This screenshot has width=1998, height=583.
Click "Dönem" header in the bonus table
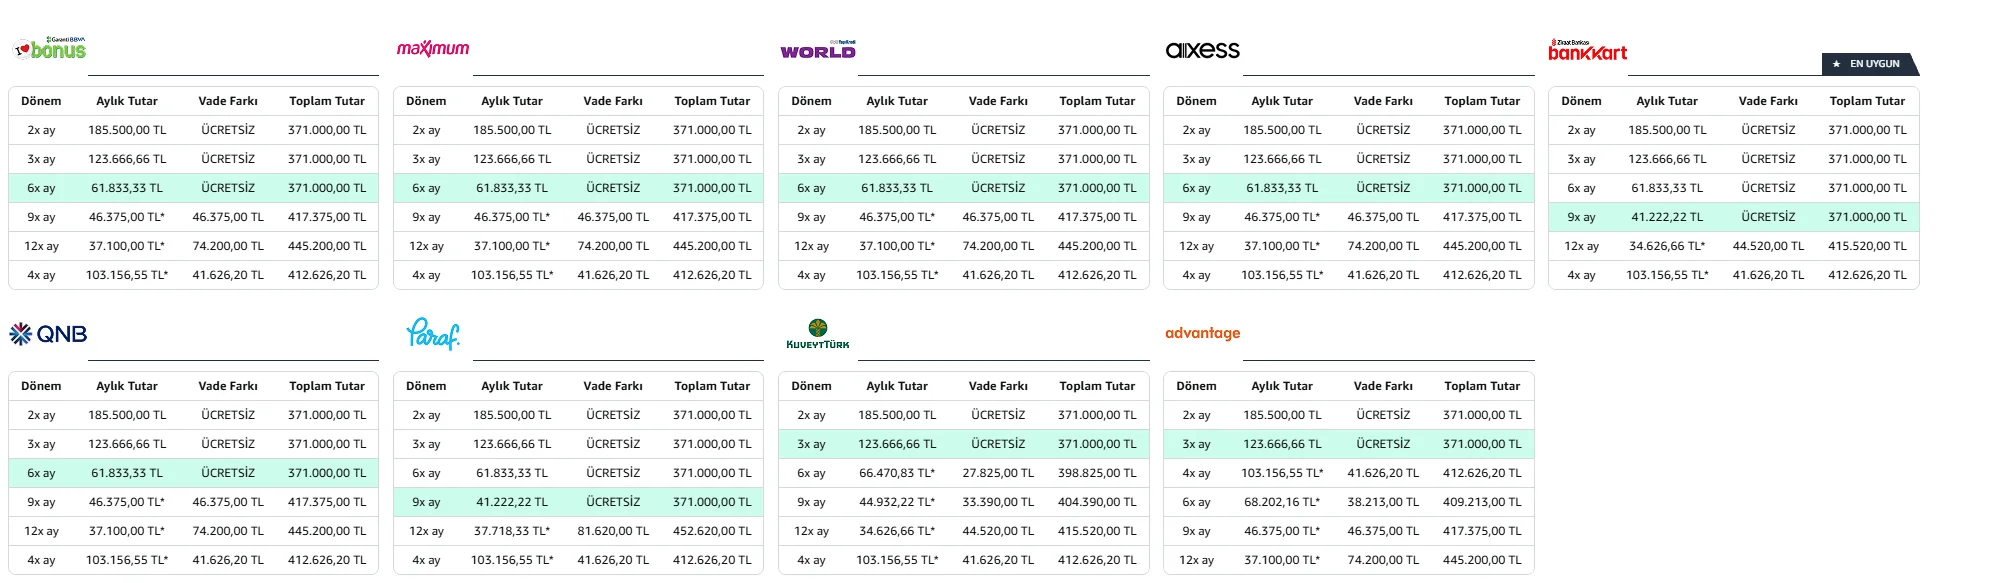point(41,101)
